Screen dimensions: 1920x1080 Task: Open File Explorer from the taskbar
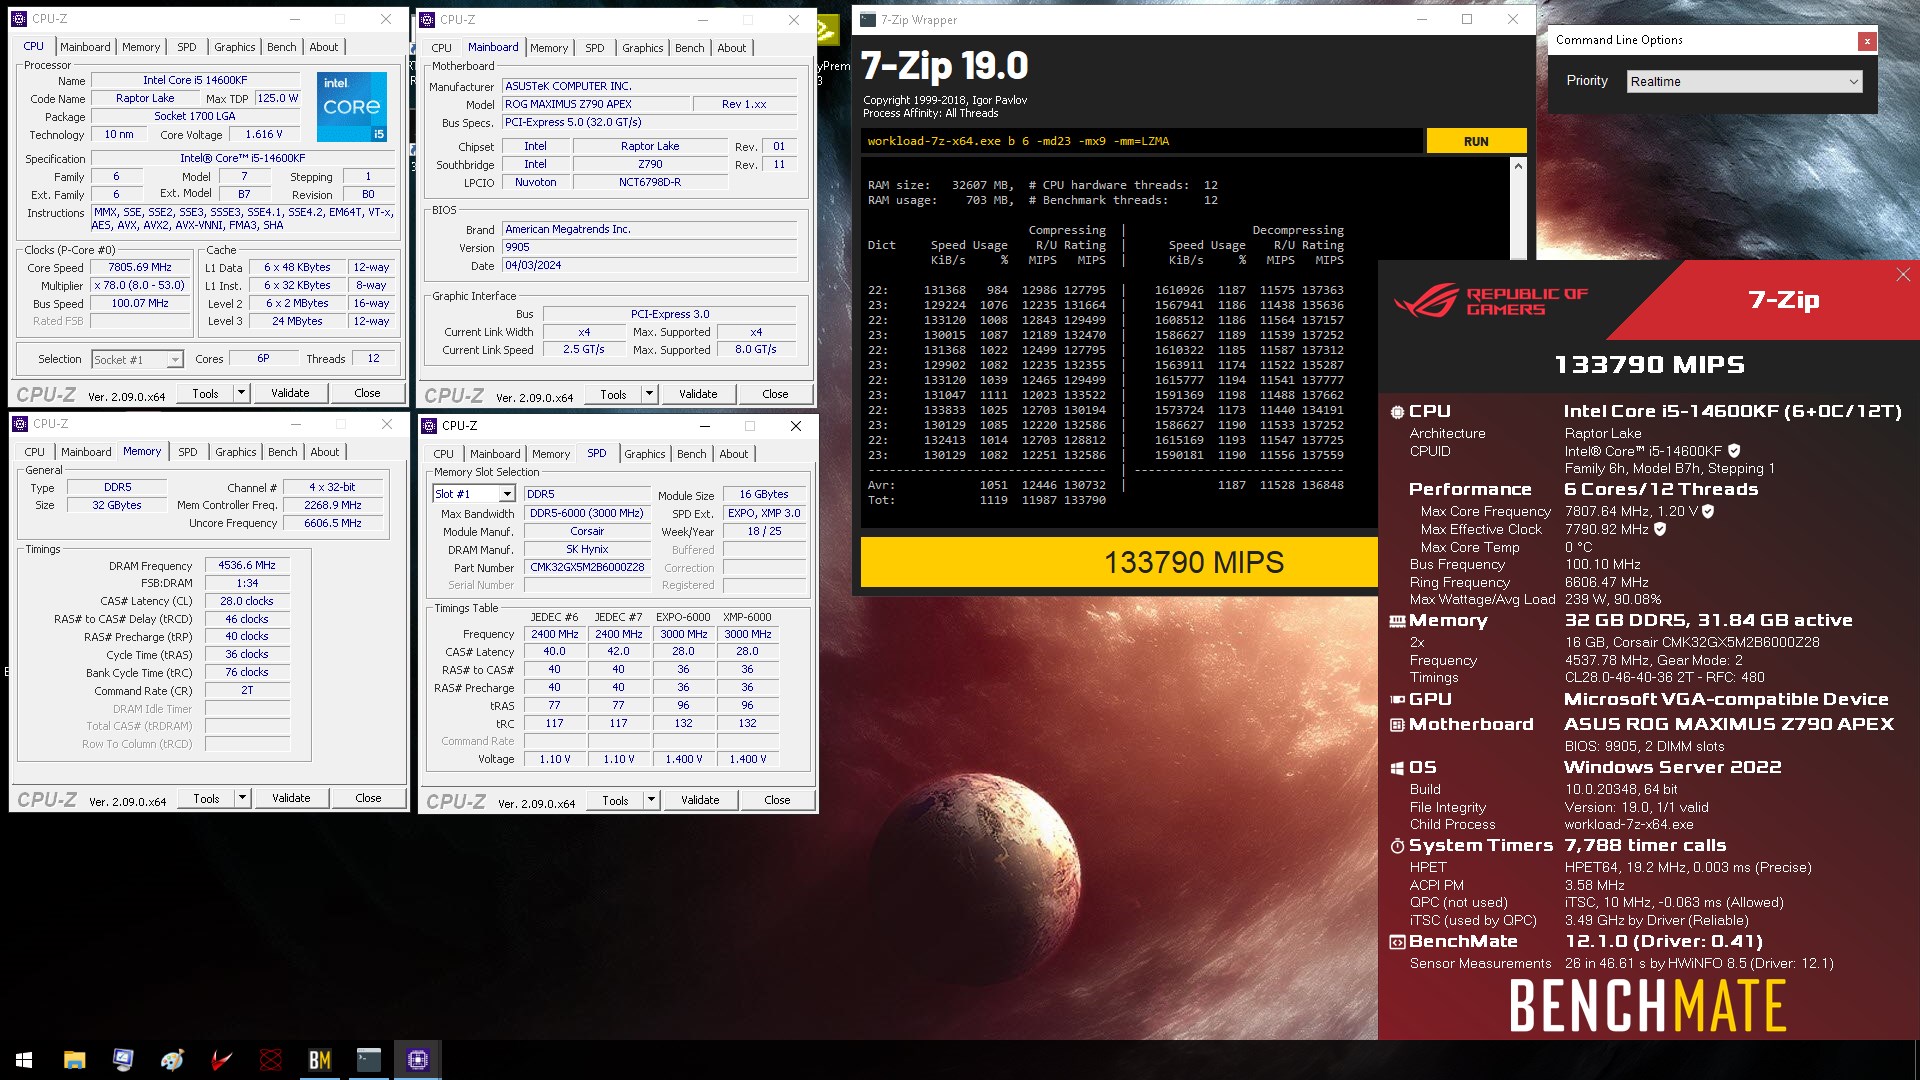pos(74,1060)
